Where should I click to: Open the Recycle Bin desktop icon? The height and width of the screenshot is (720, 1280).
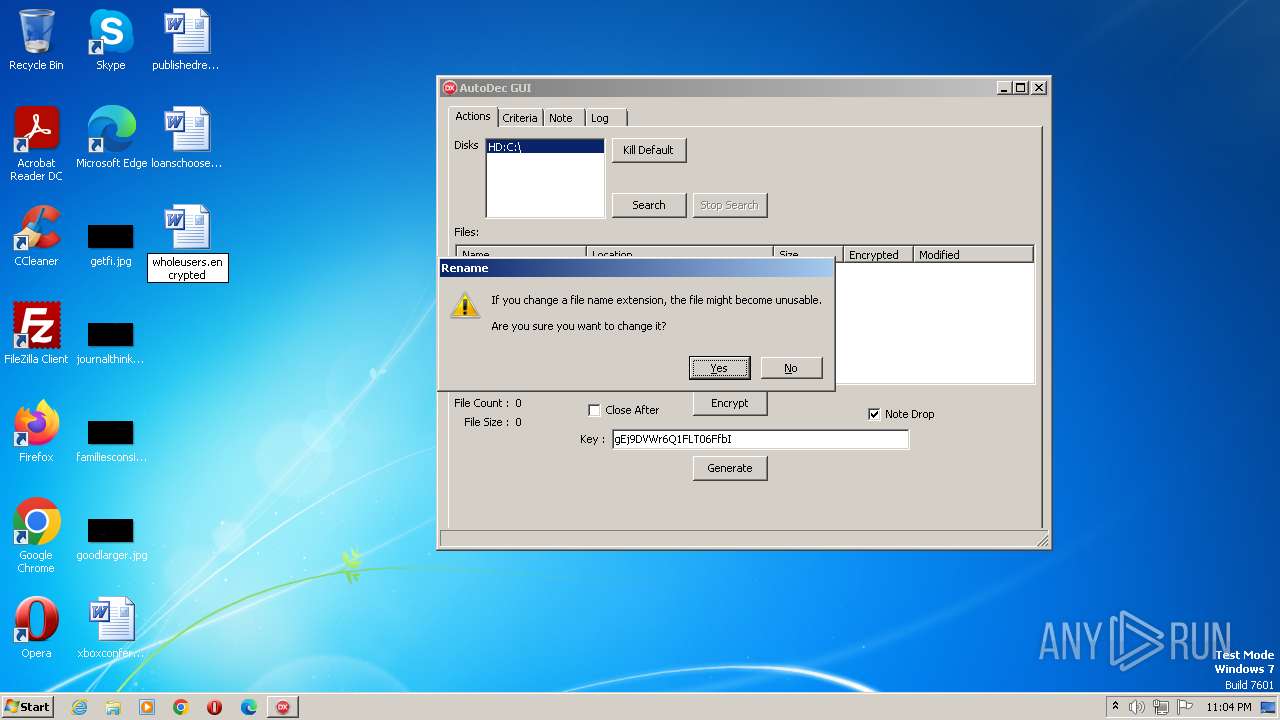click(36, 40)
